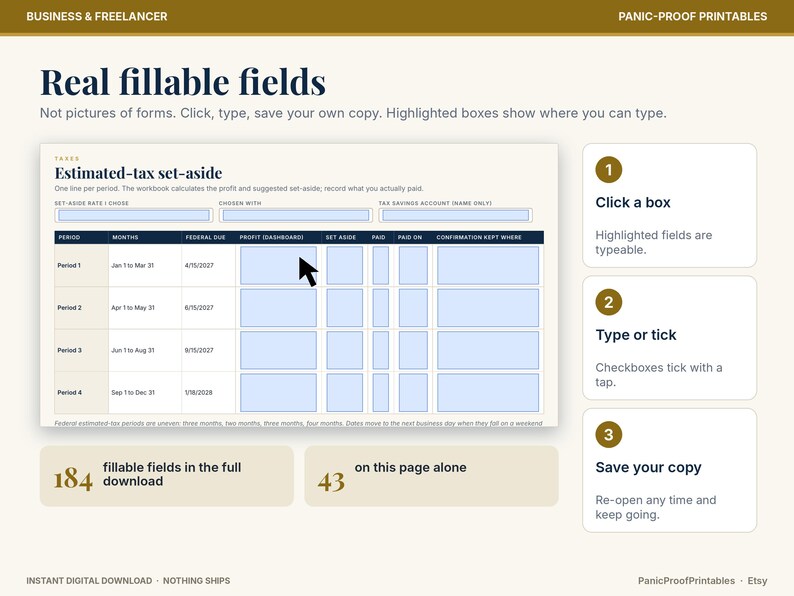Select Period 3 Set Aside field
The width and height of the screenshot is (794, 596).
click(x=344, y=350)
